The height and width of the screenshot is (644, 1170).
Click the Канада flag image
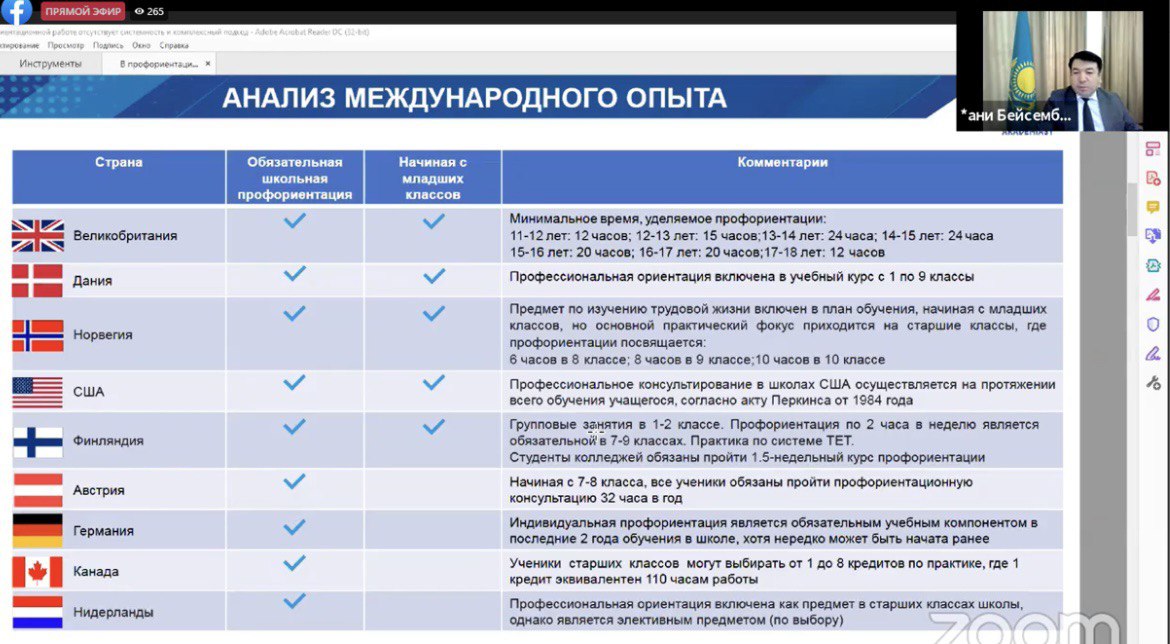(37, 572)
